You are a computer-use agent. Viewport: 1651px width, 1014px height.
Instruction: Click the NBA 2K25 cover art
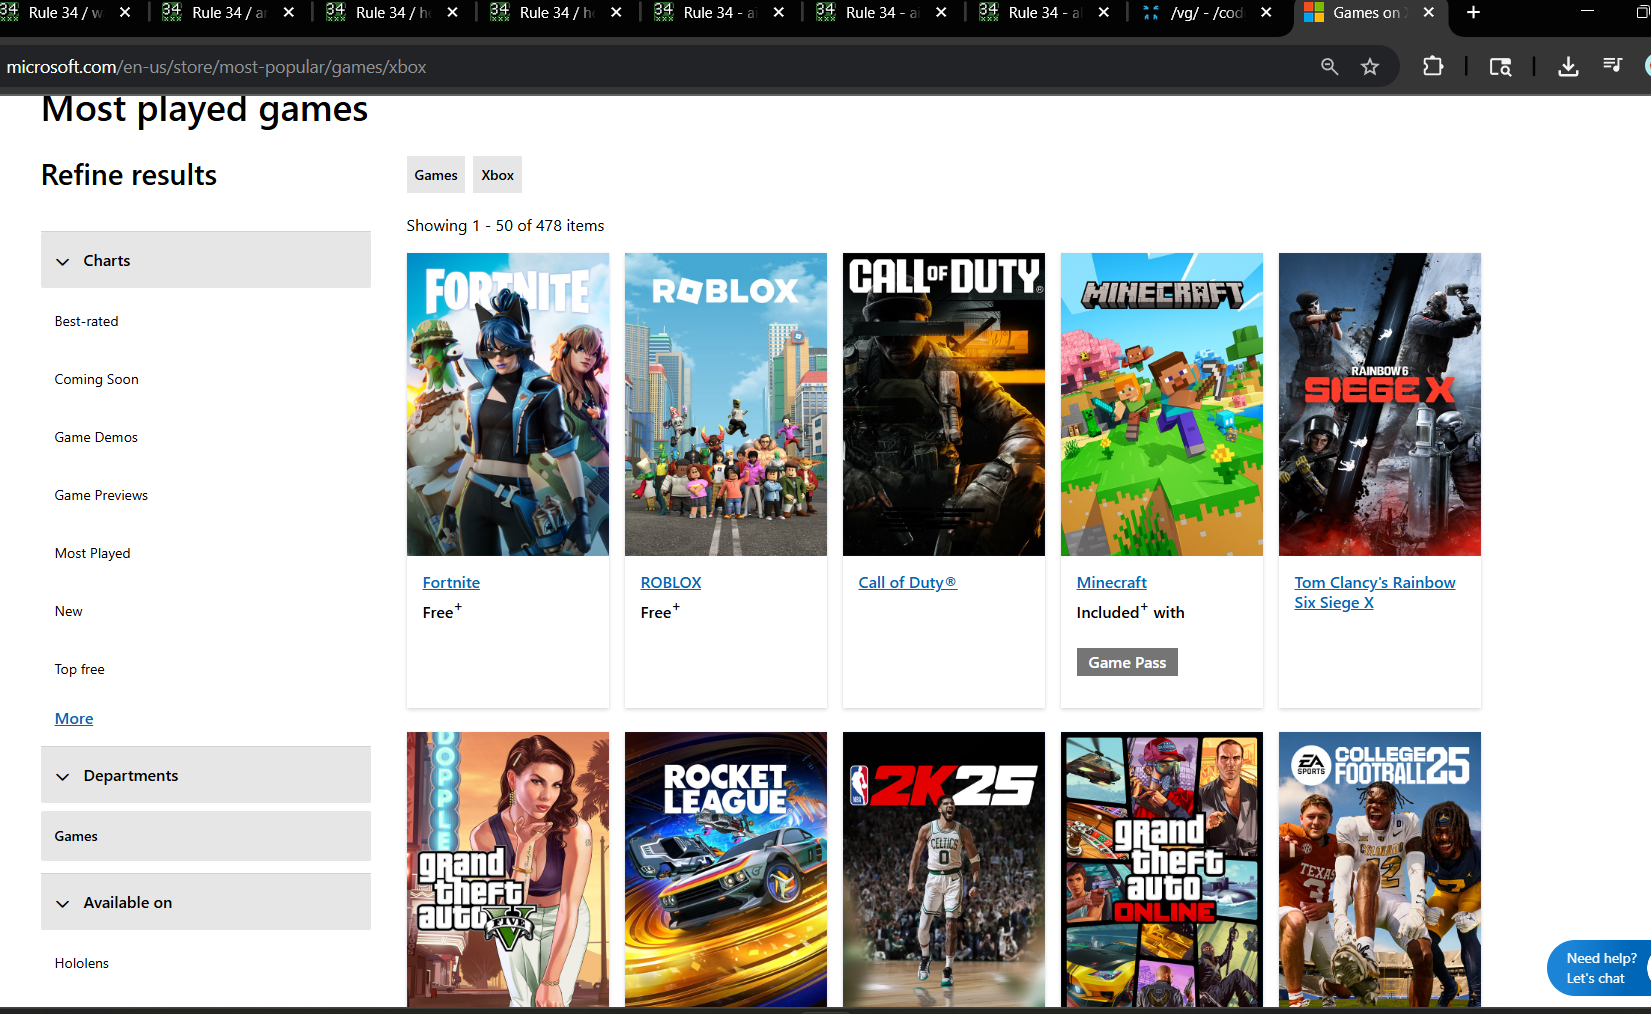944,869
